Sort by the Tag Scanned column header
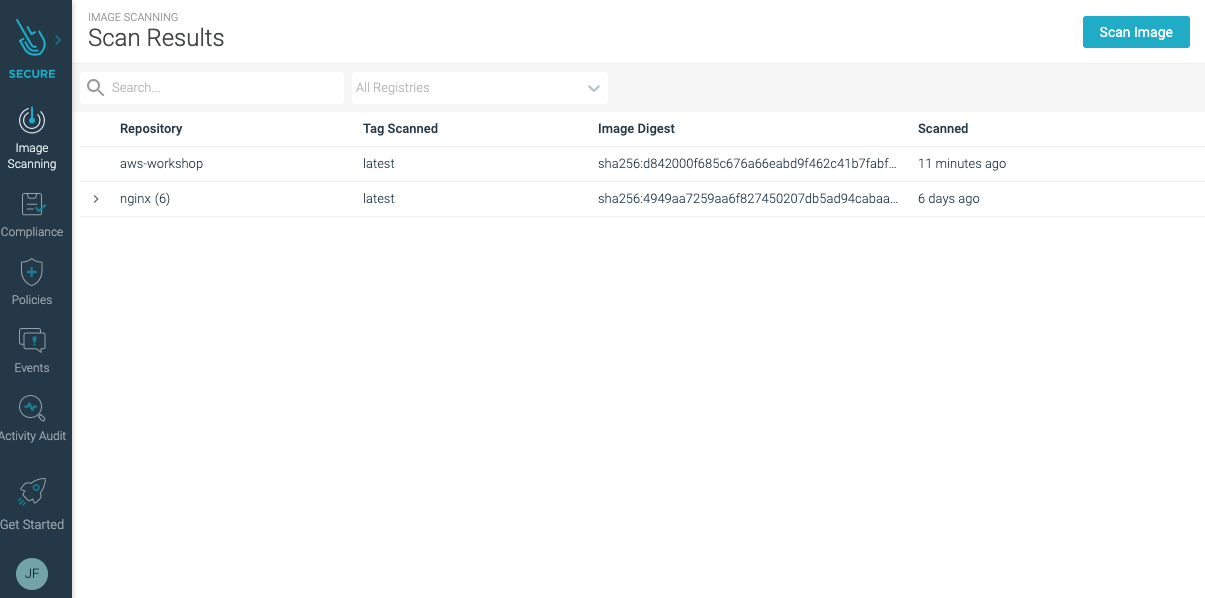 [400, 129]
